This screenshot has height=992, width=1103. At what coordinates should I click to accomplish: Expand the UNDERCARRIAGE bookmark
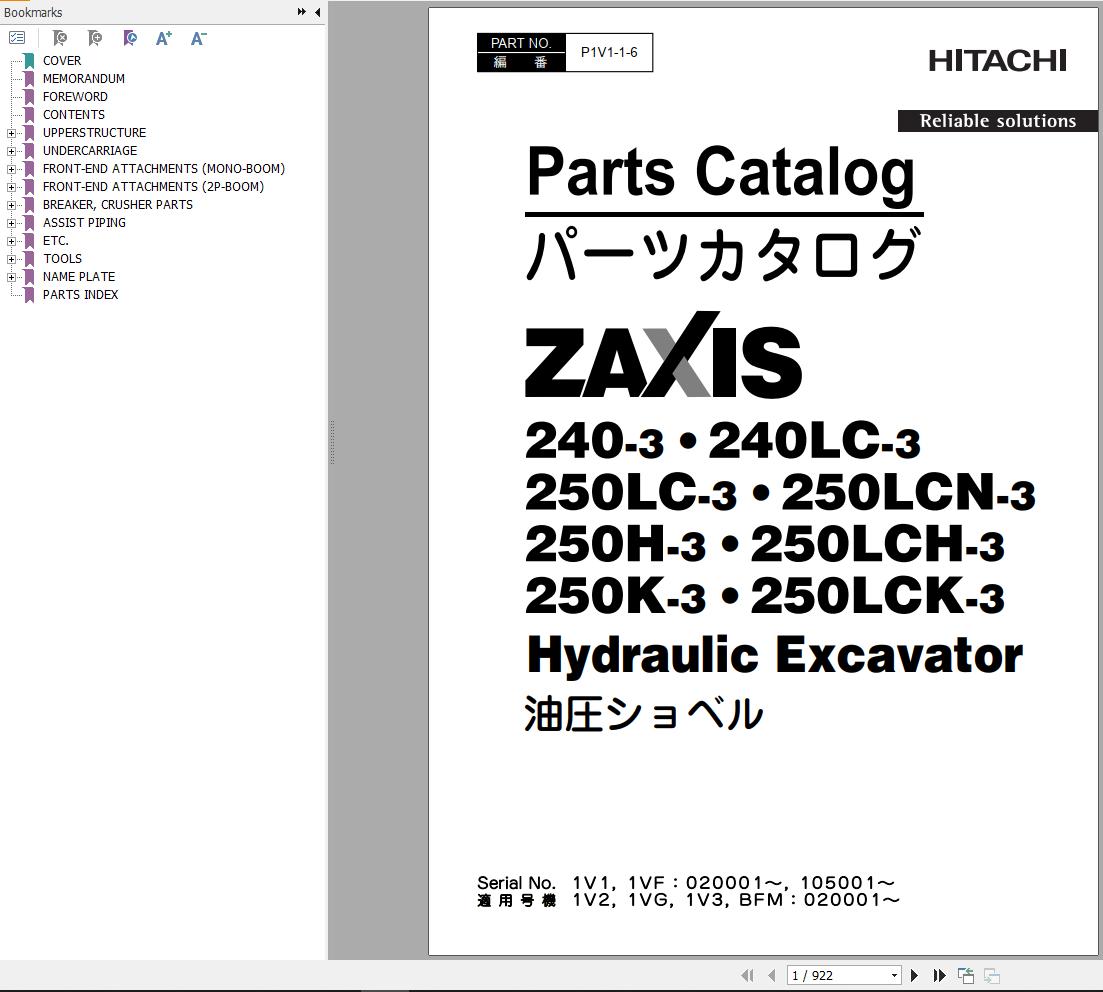[11, 151]
